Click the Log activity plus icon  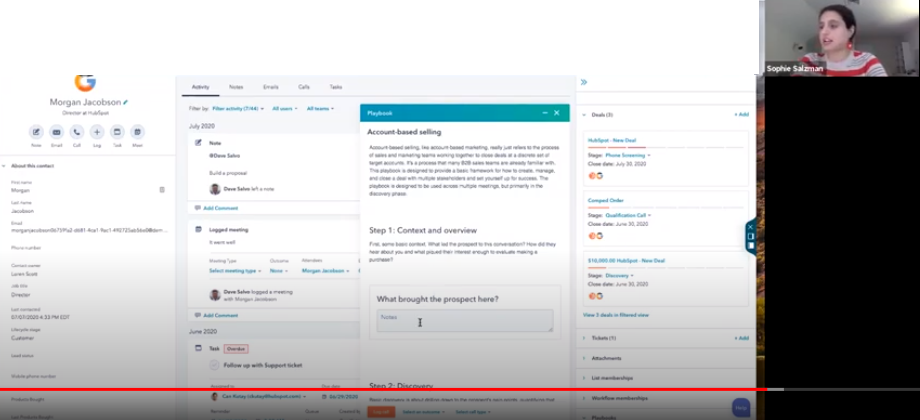[x=97, y=132]
